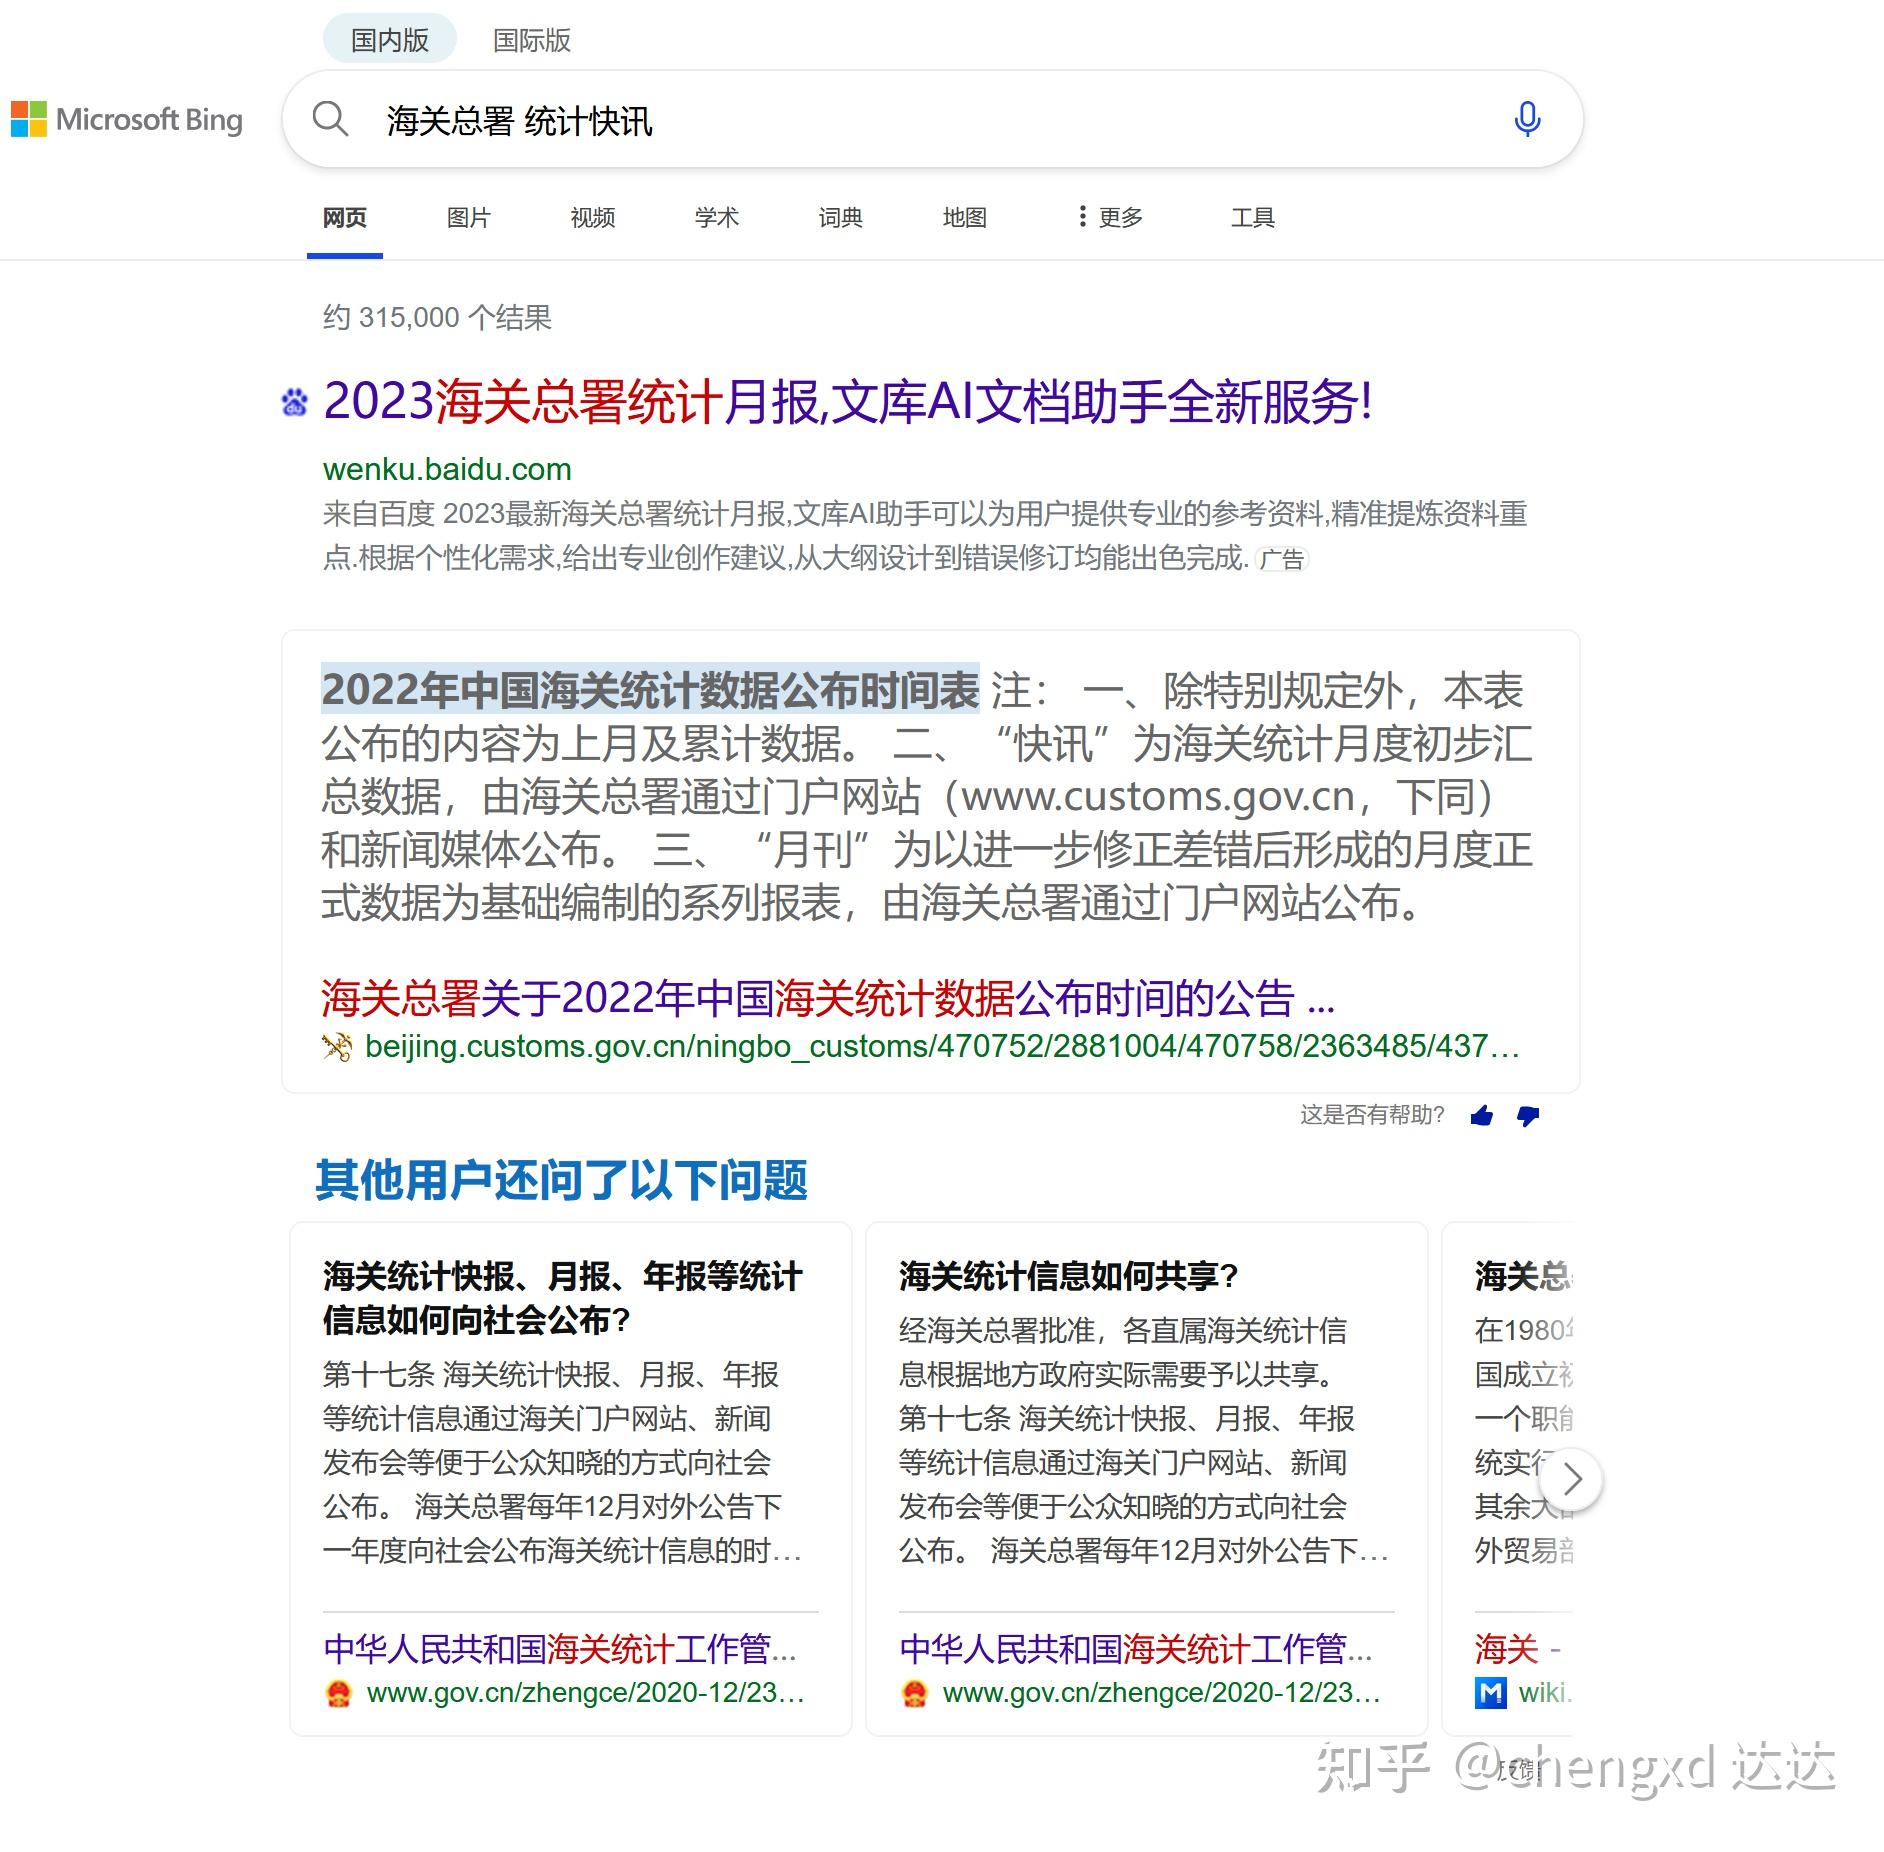
Task: Click the magnifier search icon
Action: point(329,119)
